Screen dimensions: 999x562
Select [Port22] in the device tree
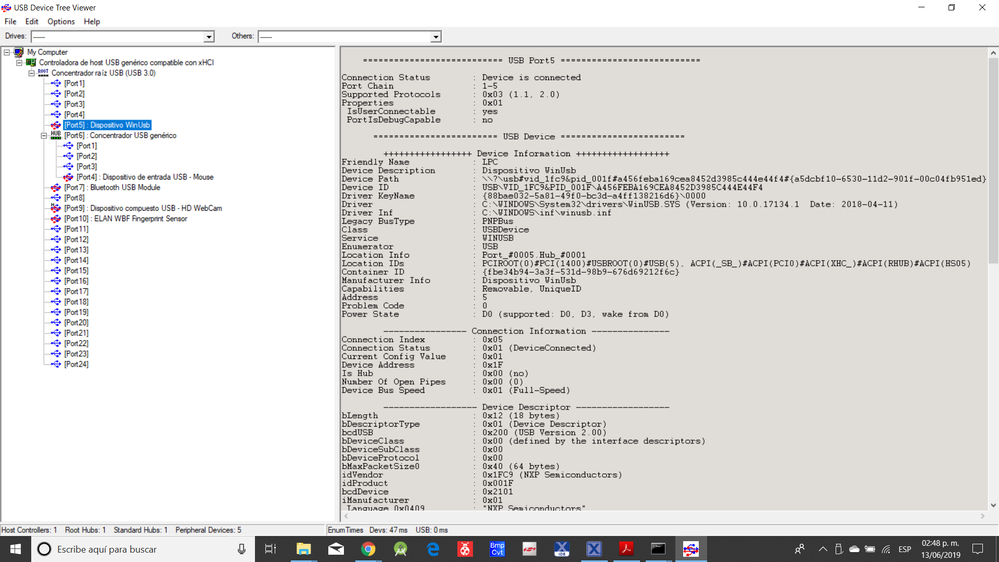click(x=76, y=343)
